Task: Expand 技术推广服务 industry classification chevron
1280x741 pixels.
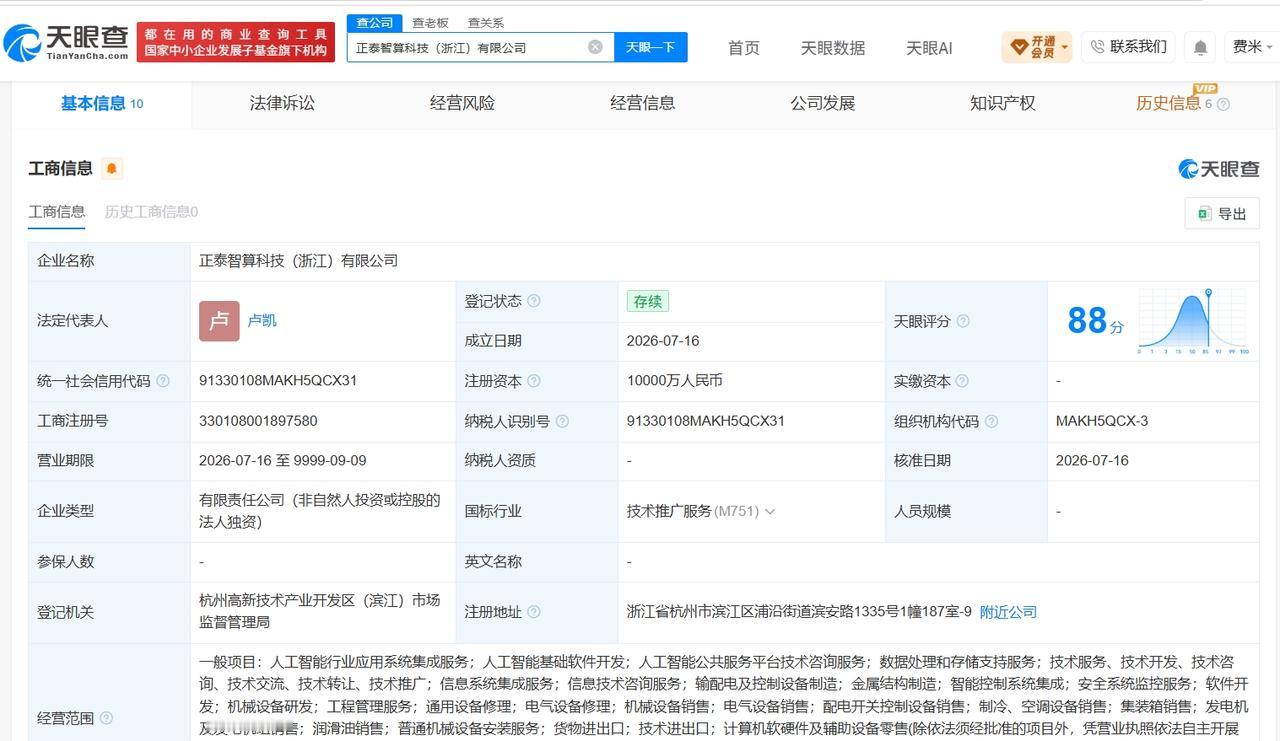Action: pos(769,511)
